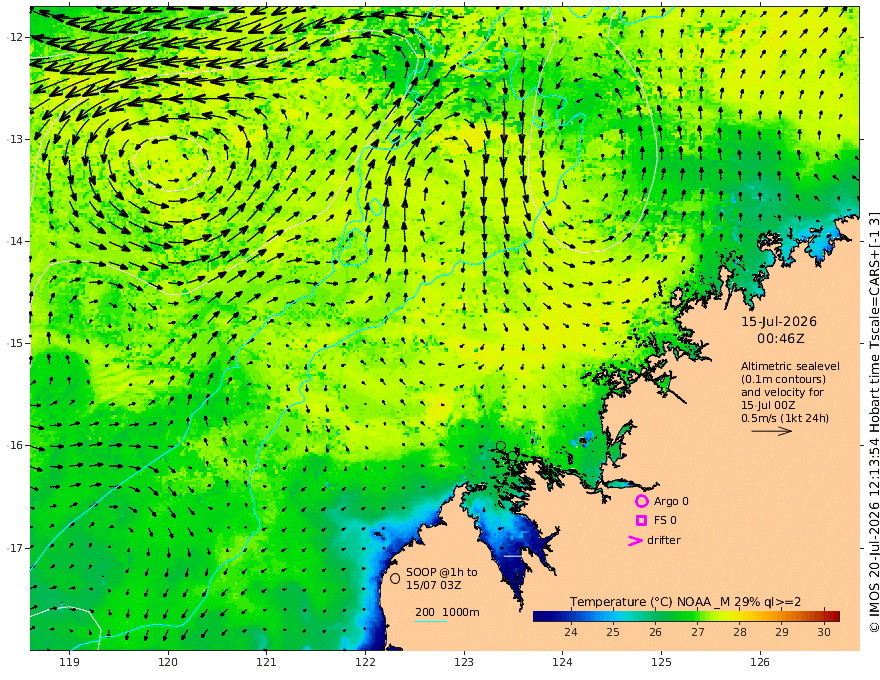
Task: Click longitude label 122 on bottom axis
Action: (365, 662)
